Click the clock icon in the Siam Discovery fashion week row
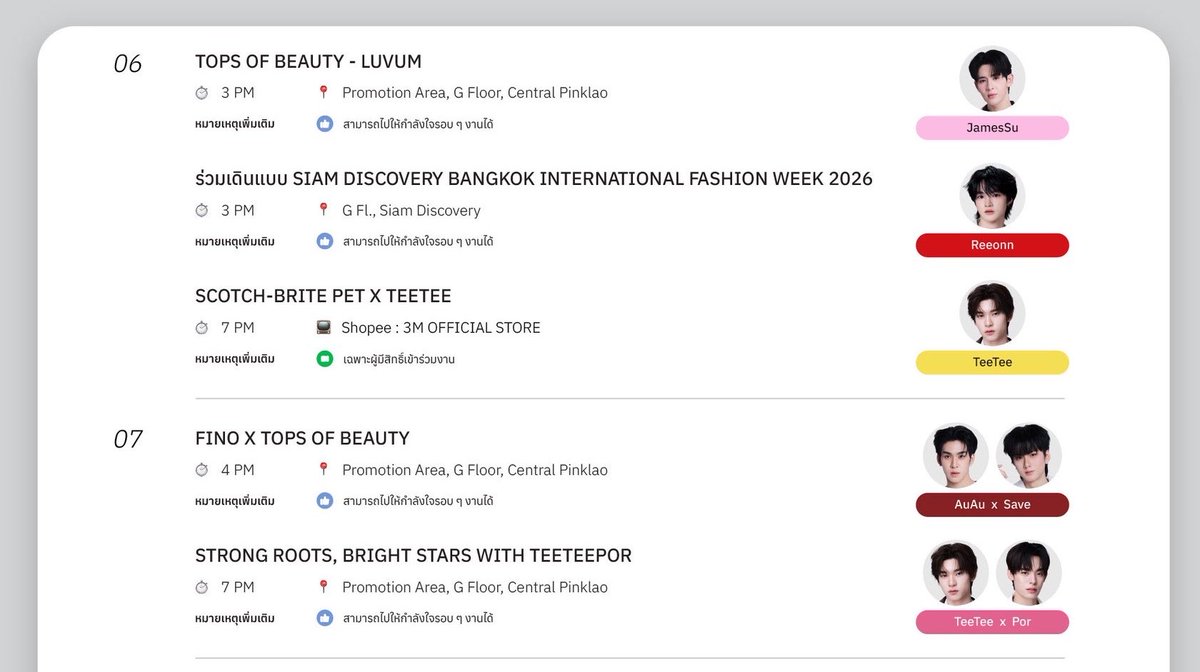The width and height of the screenshot is (1200, 672). [202, 211]
